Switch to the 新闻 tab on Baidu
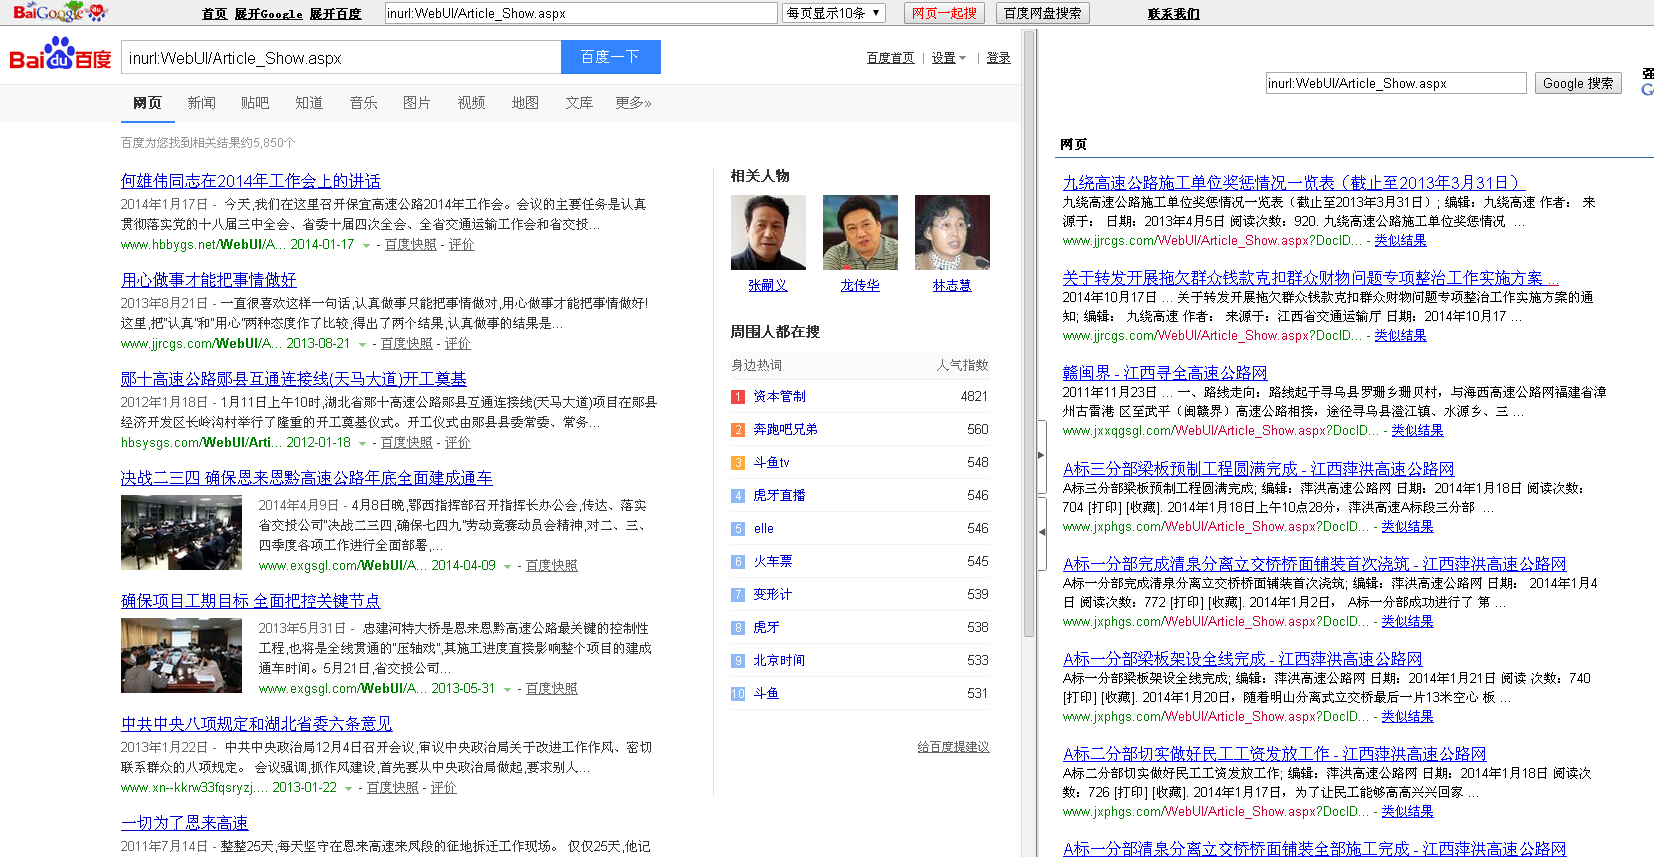 201,103
